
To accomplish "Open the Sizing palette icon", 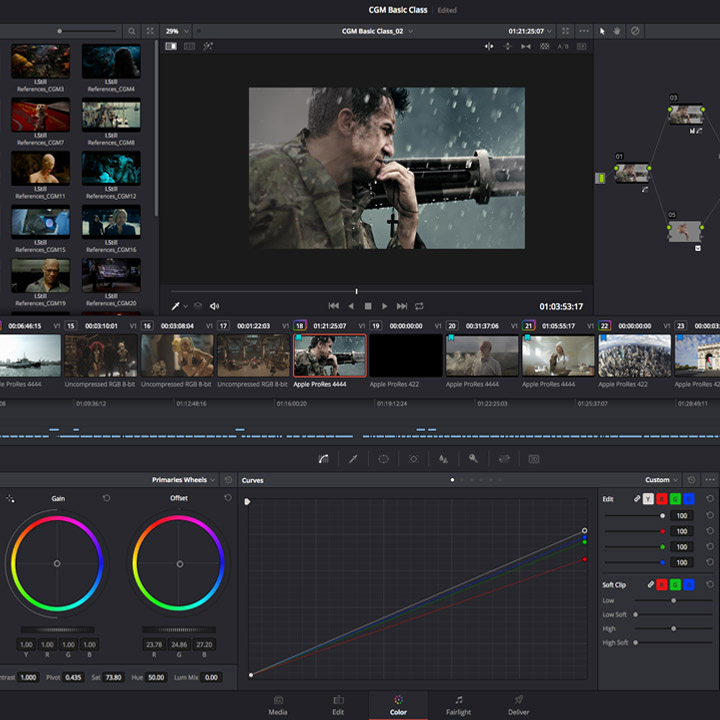I will click(x=504, y=459).
